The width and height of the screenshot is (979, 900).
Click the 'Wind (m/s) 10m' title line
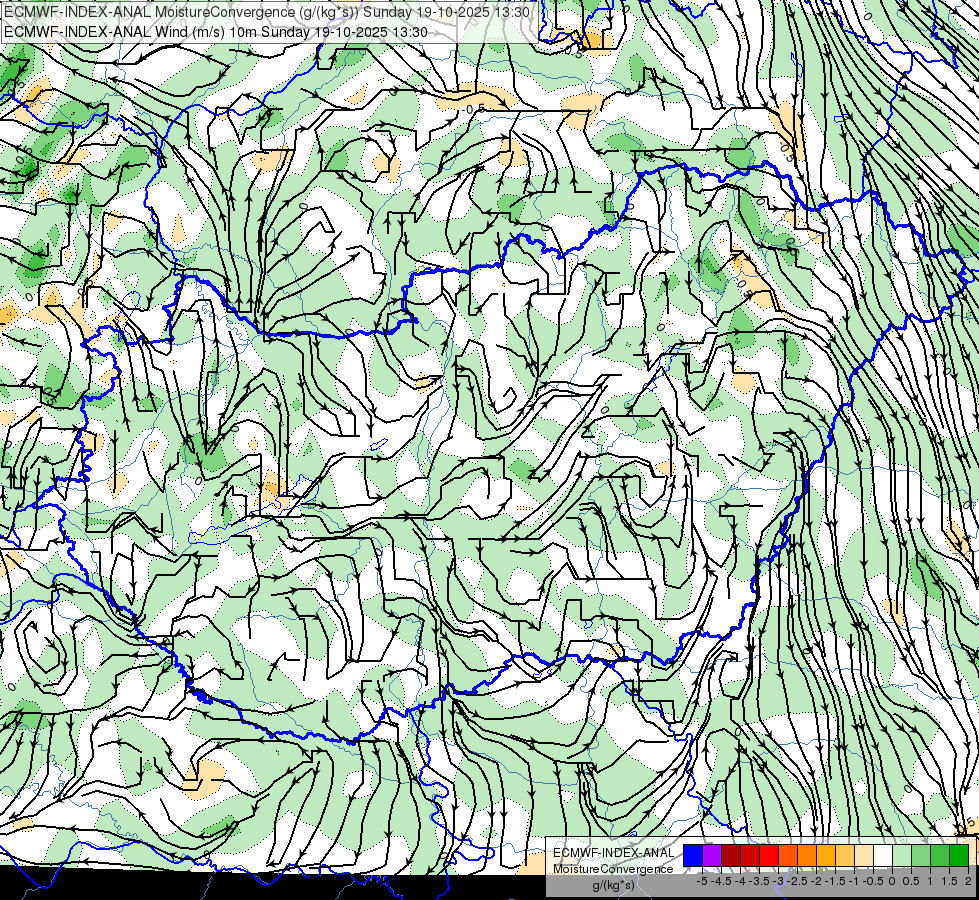click(x=216, y=32)
